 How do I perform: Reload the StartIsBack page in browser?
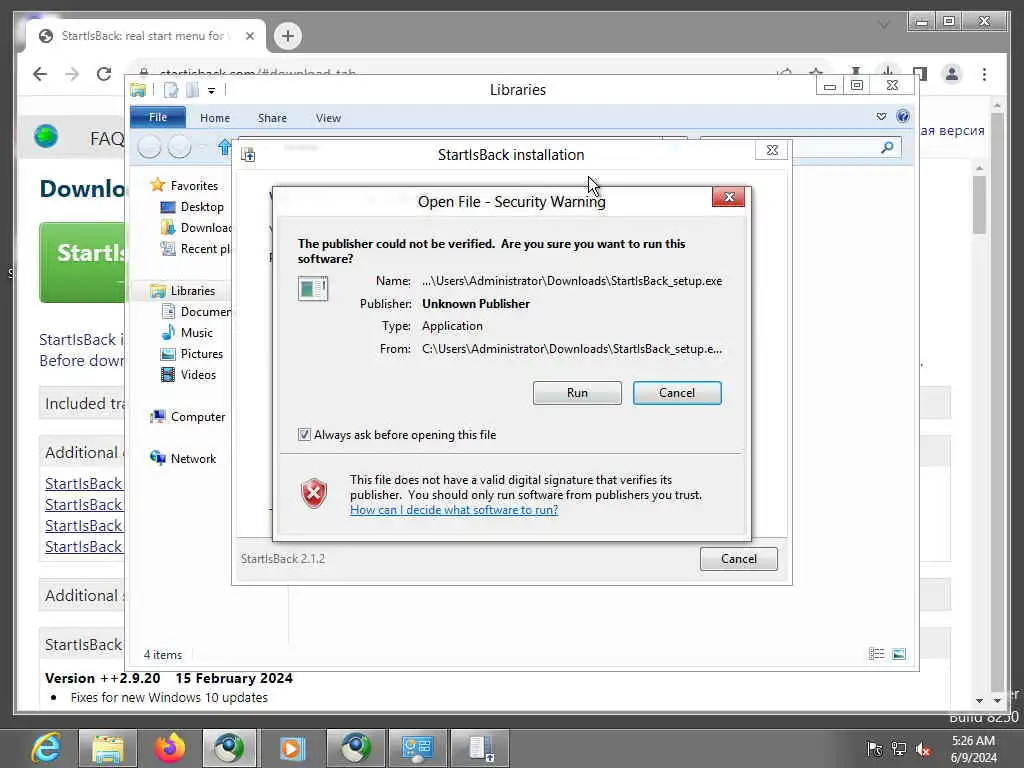(104, 74)
